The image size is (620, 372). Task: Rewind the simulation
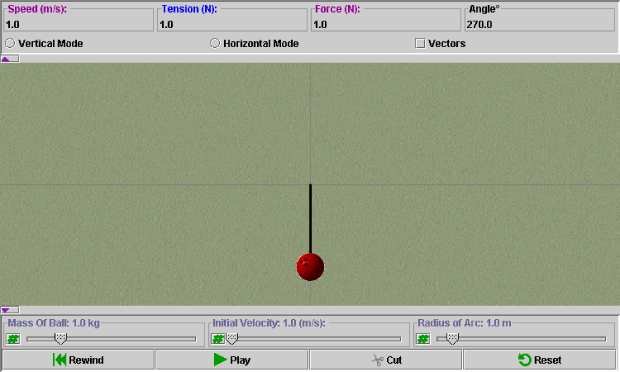click(78, 360)
